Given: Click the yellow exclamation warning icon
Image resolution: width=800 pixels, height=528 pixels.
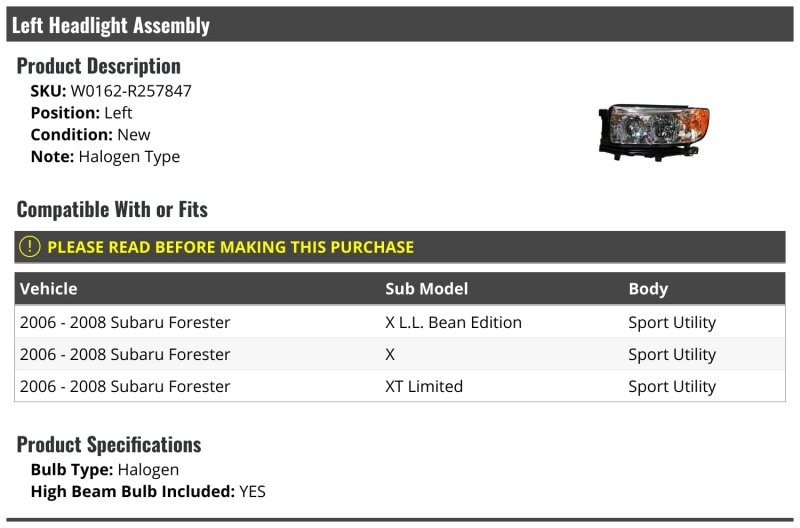Looking at the screenshot, I should click(x=30, y=247).
